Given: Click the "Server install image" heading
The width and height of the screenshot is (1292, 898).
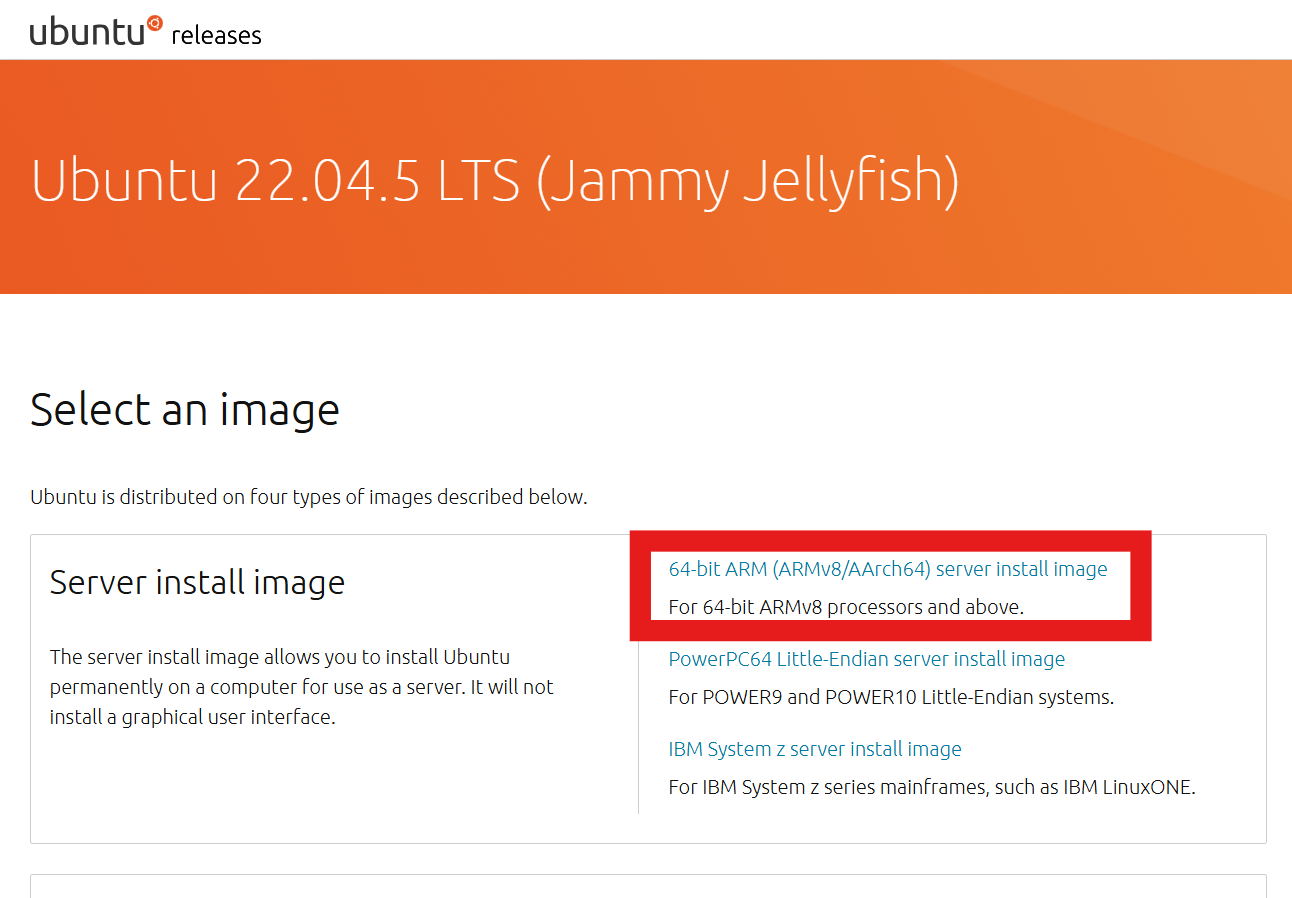Looking at the screenshot, I should point(197,582).
